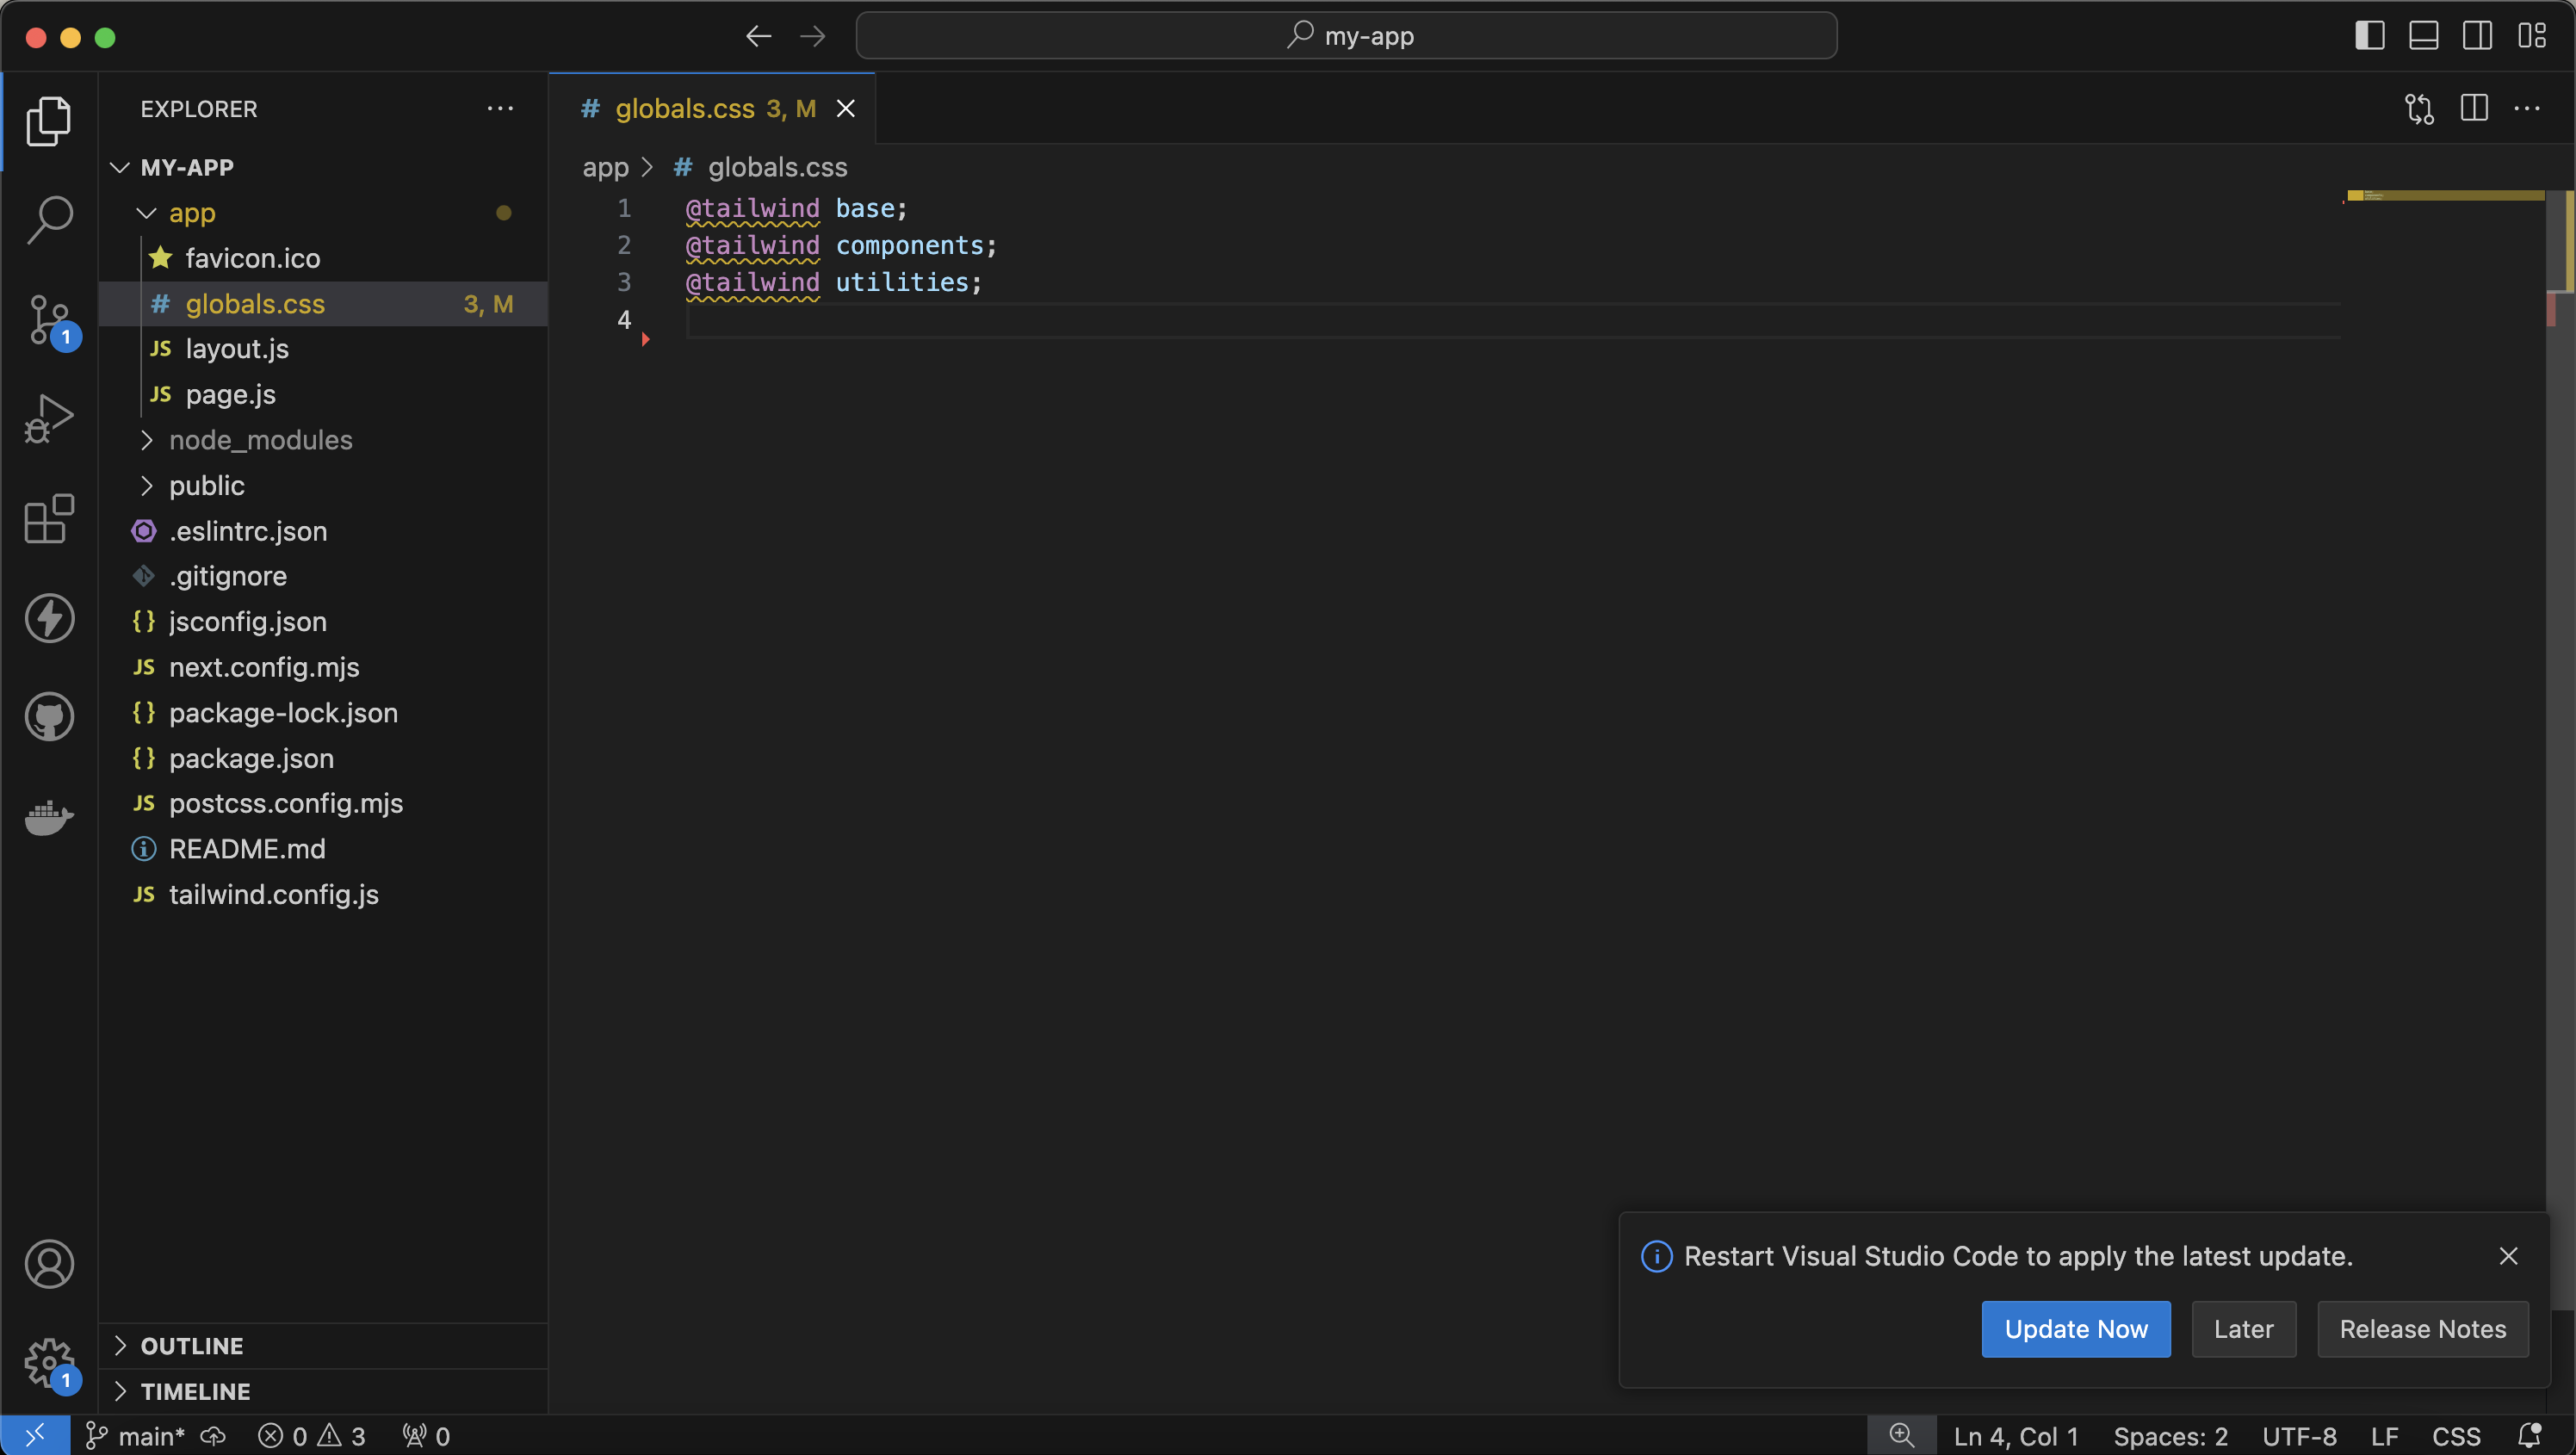The width and height of the screenshot is (2576, 1455).
Task: Open the Search view in activity bar
Action: tap(49, 219)
